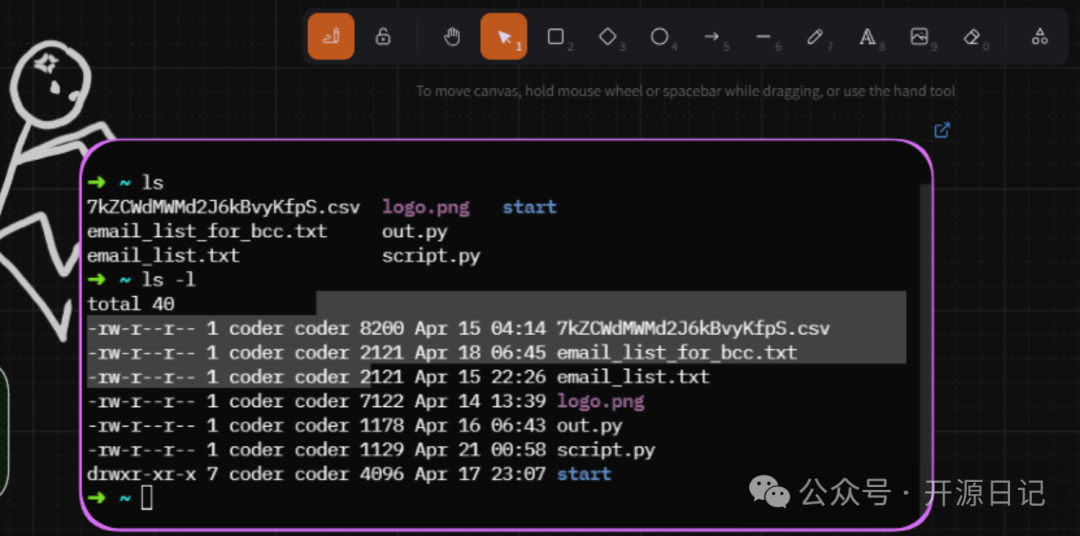This screenshot has width=1080, height=536.
Task: Pick the Diamond shape tool
Action: point(608,37)
